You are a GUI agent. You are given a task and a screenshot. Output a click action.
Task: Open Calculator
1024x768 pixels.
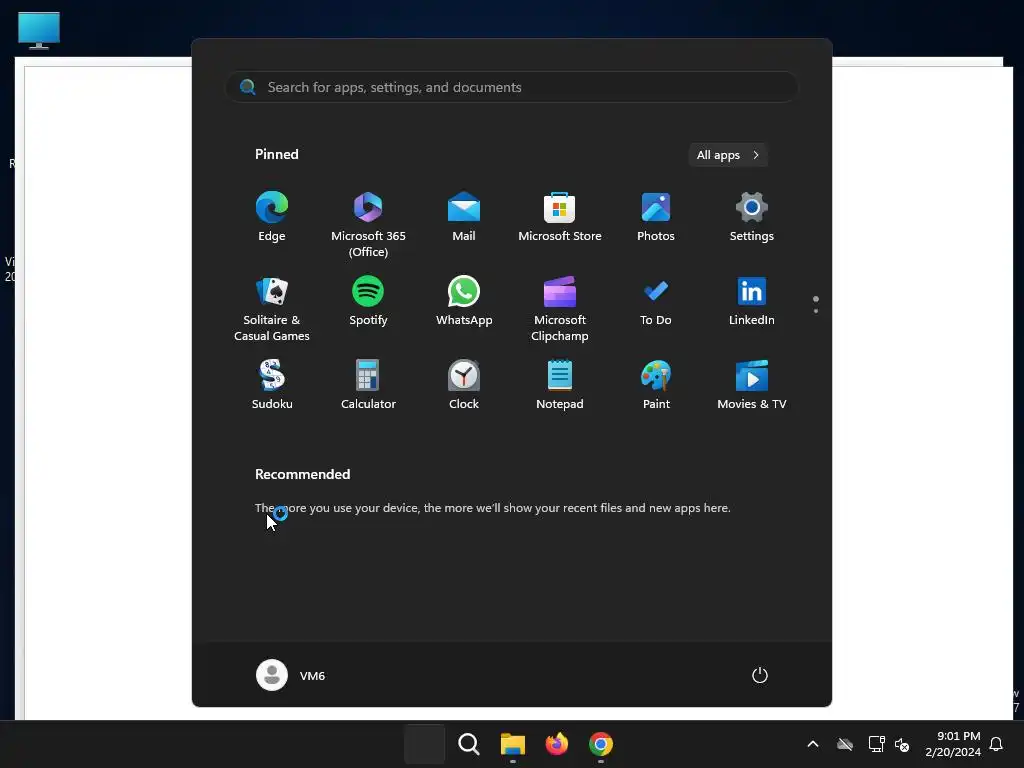click(x=368, y=385)
